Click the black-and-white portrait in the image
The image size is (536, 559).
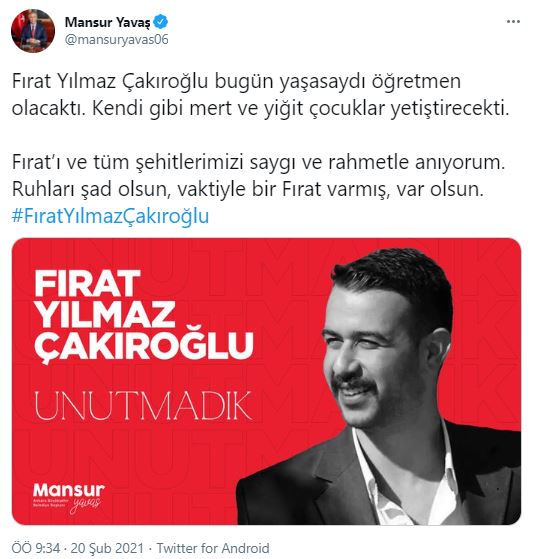pyautogui.click(x=382, y=387)
